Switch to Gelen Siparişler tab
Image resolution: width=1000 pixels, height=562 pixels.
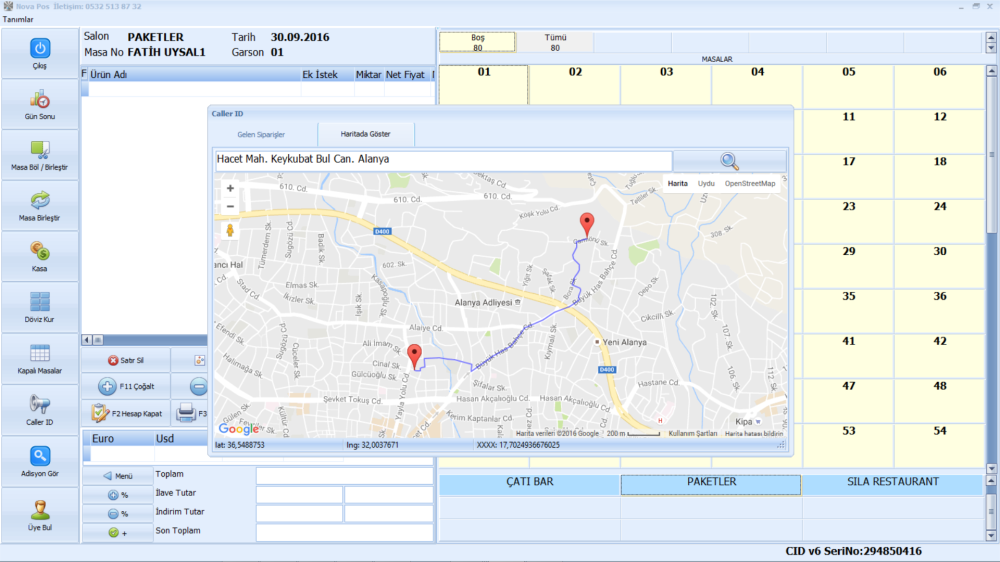[261, 134]
